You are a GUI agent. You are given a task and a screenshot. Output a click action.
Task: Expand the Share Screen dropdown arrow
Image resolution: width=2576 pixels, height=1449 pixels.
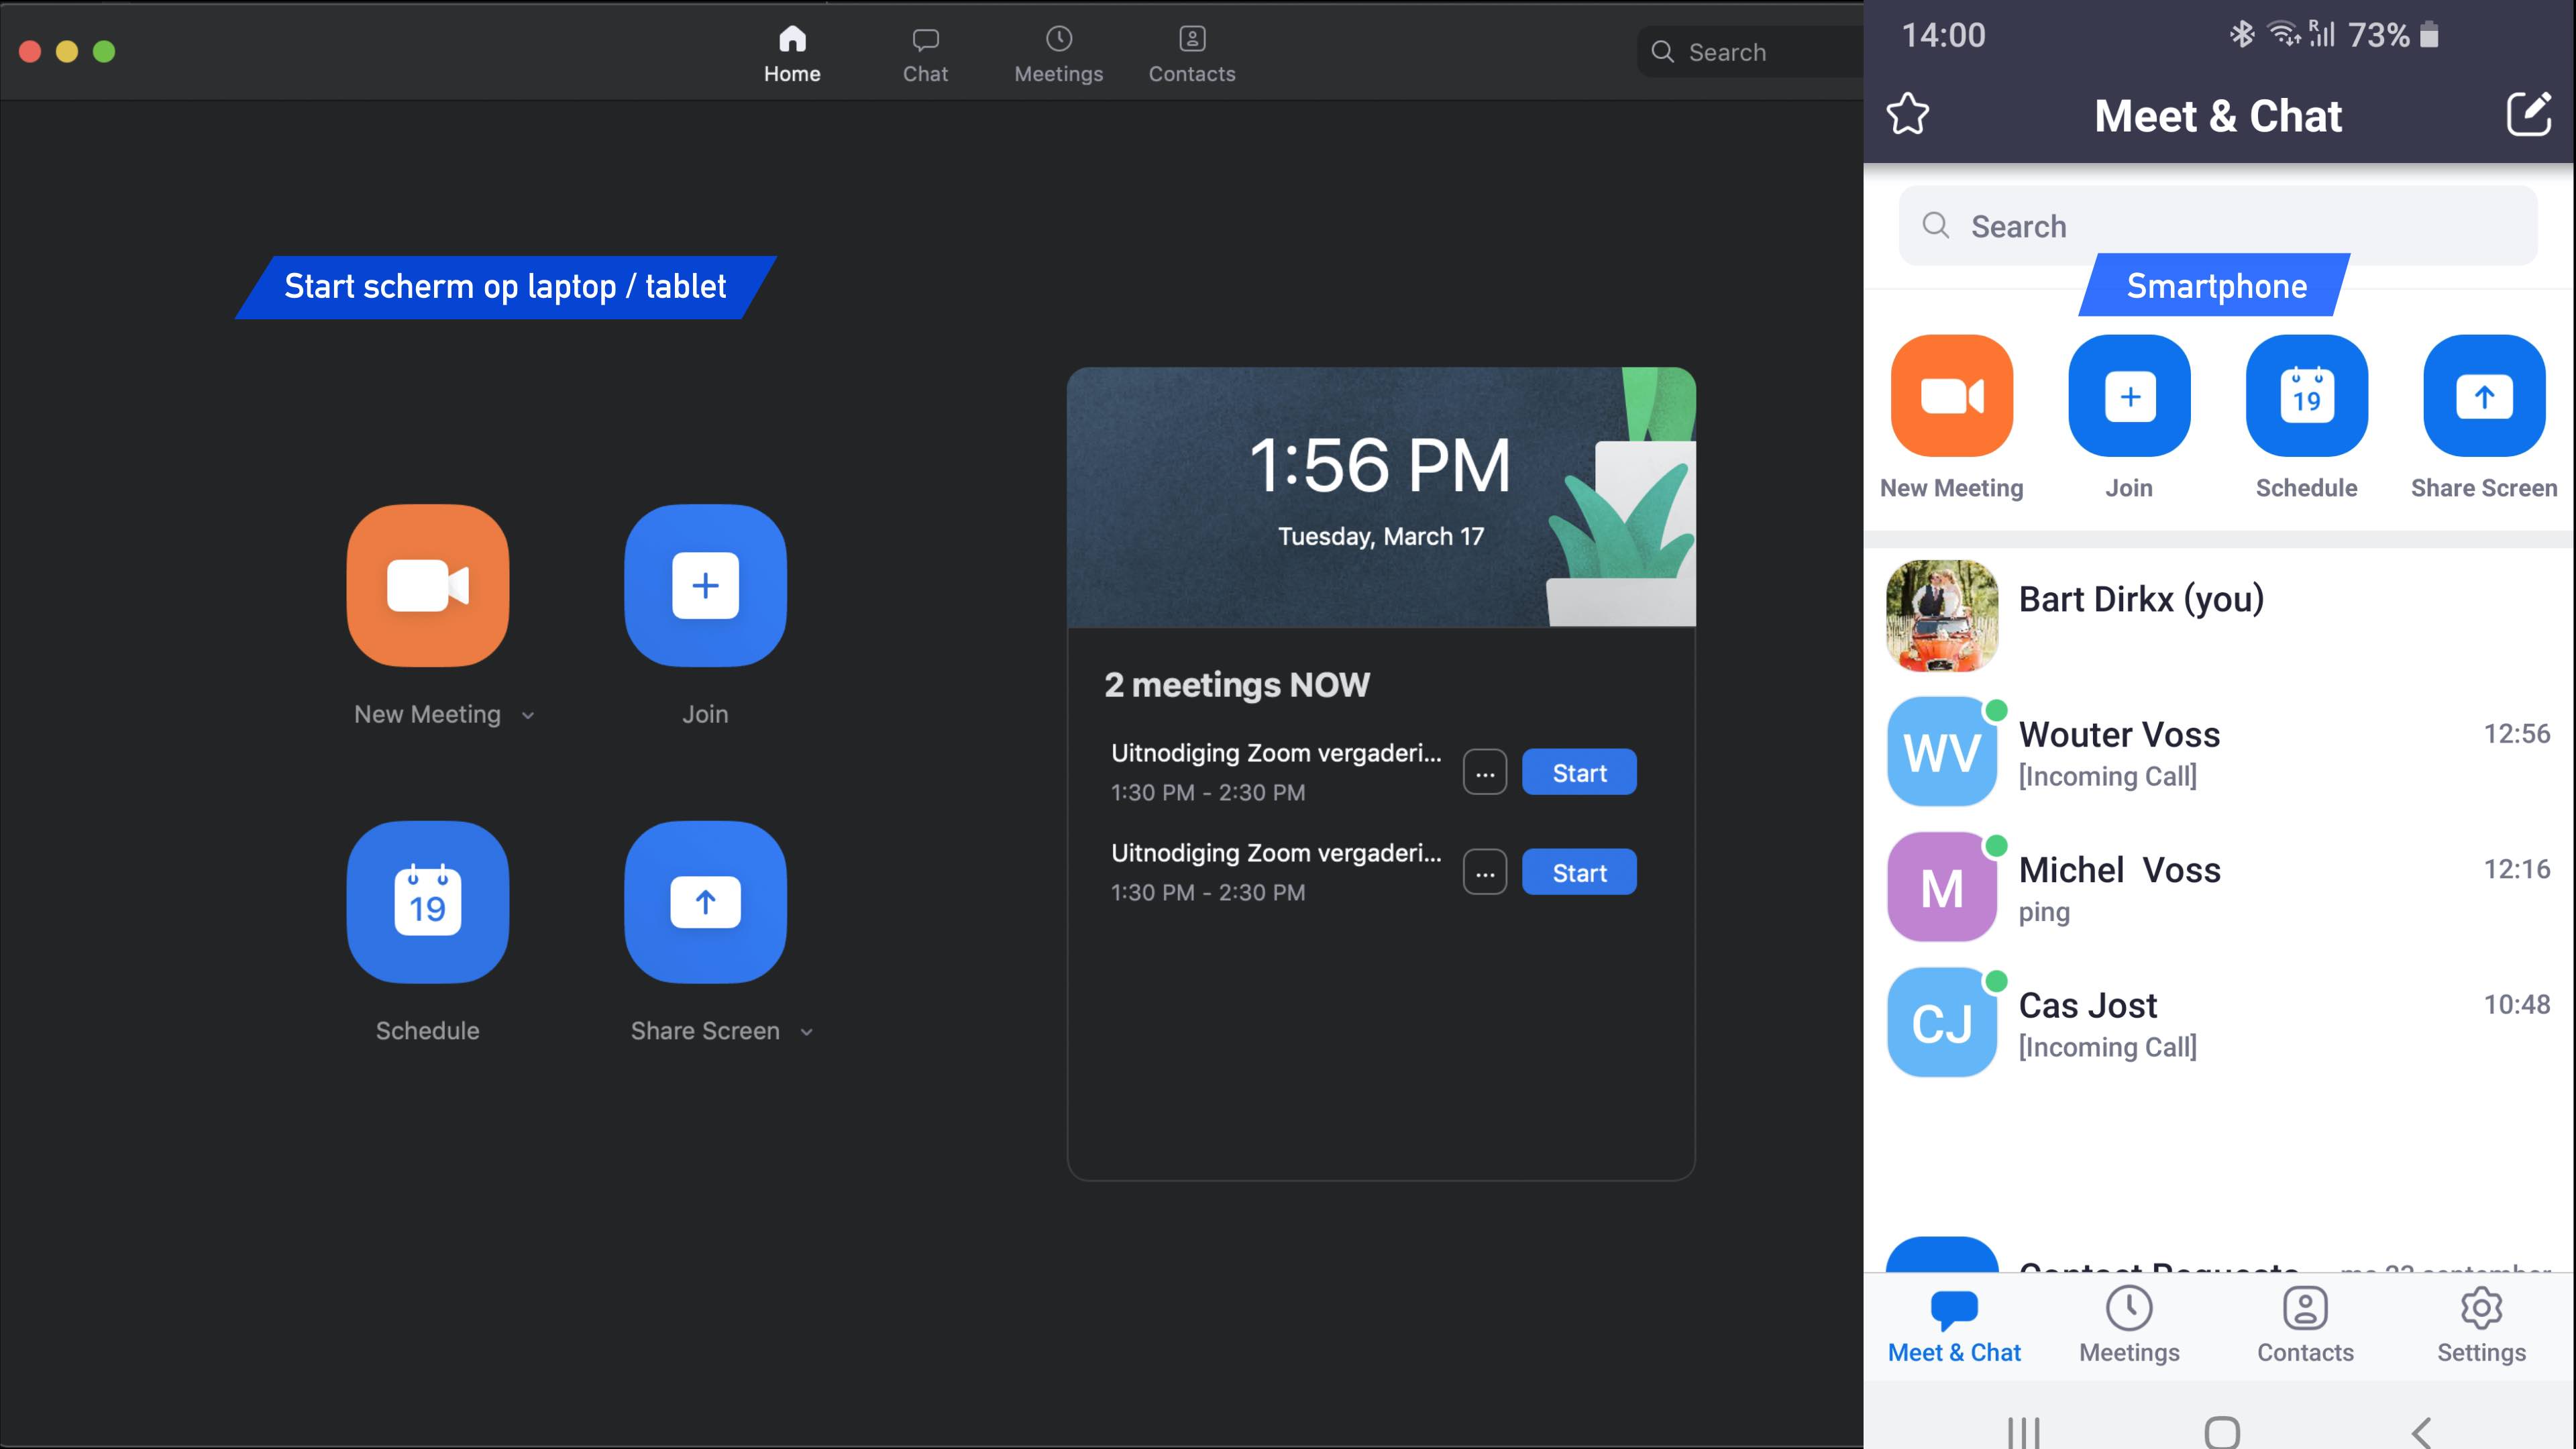[807, 1032]
